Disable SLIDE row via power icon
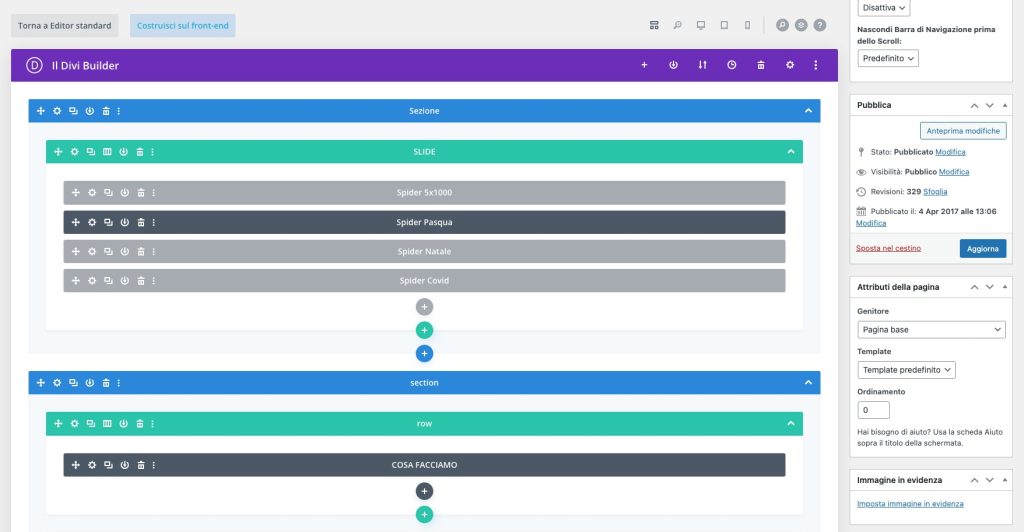This screenshot has width=1024, height=532. (x=123, y=151)
